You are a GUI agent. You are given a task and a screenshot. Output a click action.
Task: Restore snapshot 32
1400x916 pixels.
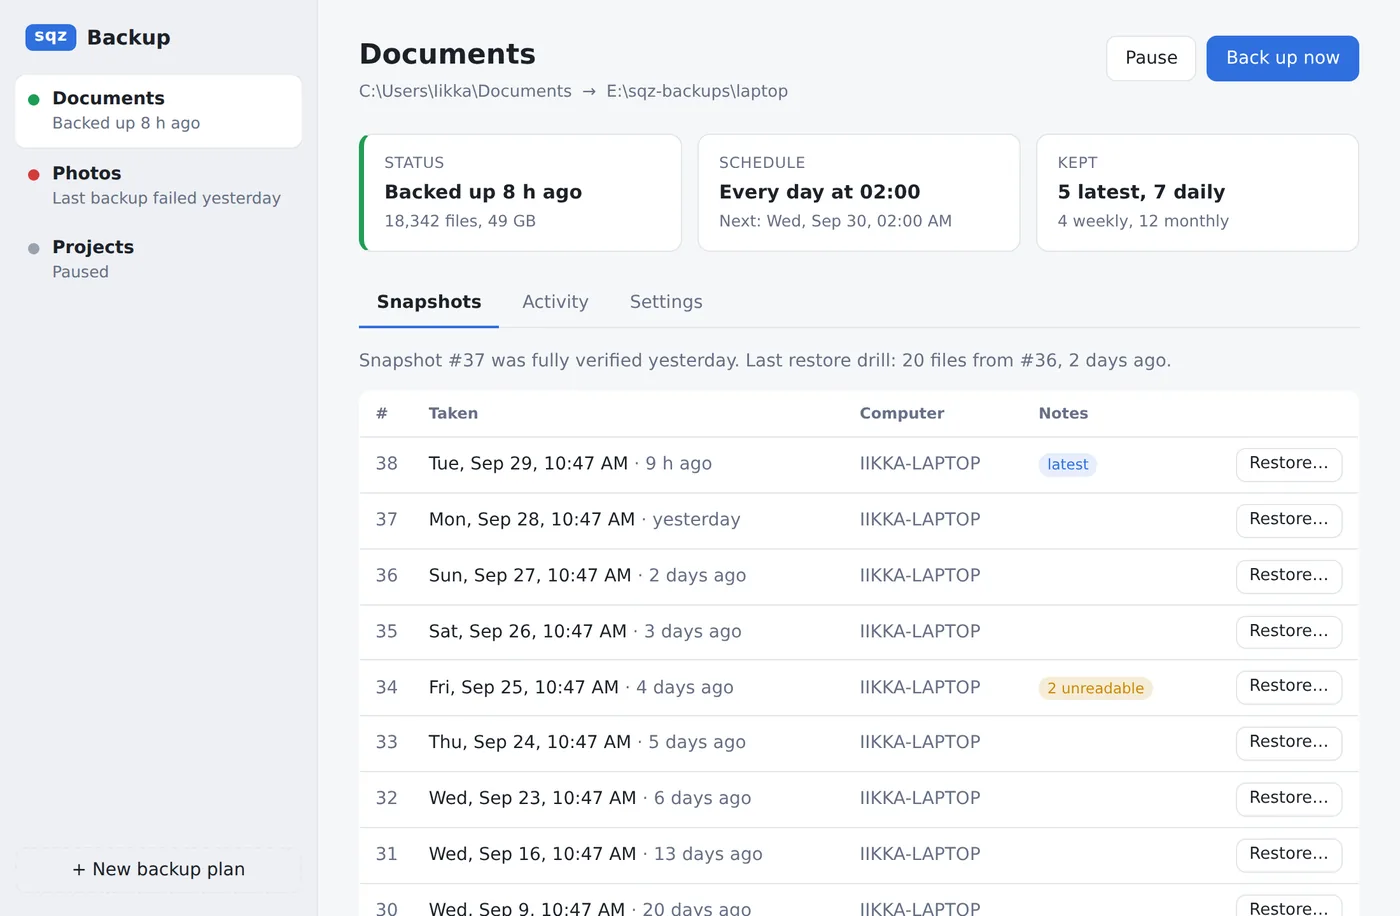tap(1289, 799)
